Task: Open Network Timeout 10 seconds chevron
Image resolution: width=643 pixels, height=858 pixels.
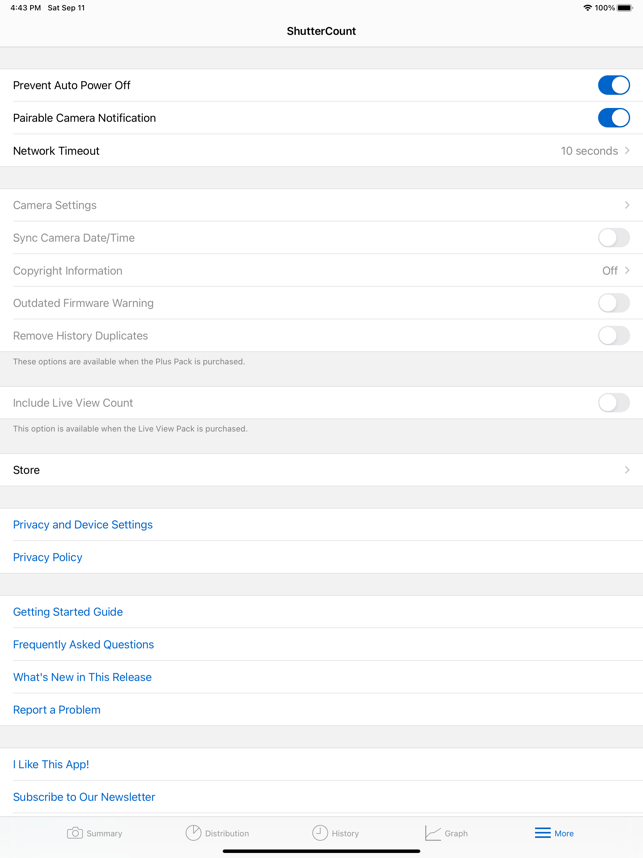Action: [x=627, y=150]
